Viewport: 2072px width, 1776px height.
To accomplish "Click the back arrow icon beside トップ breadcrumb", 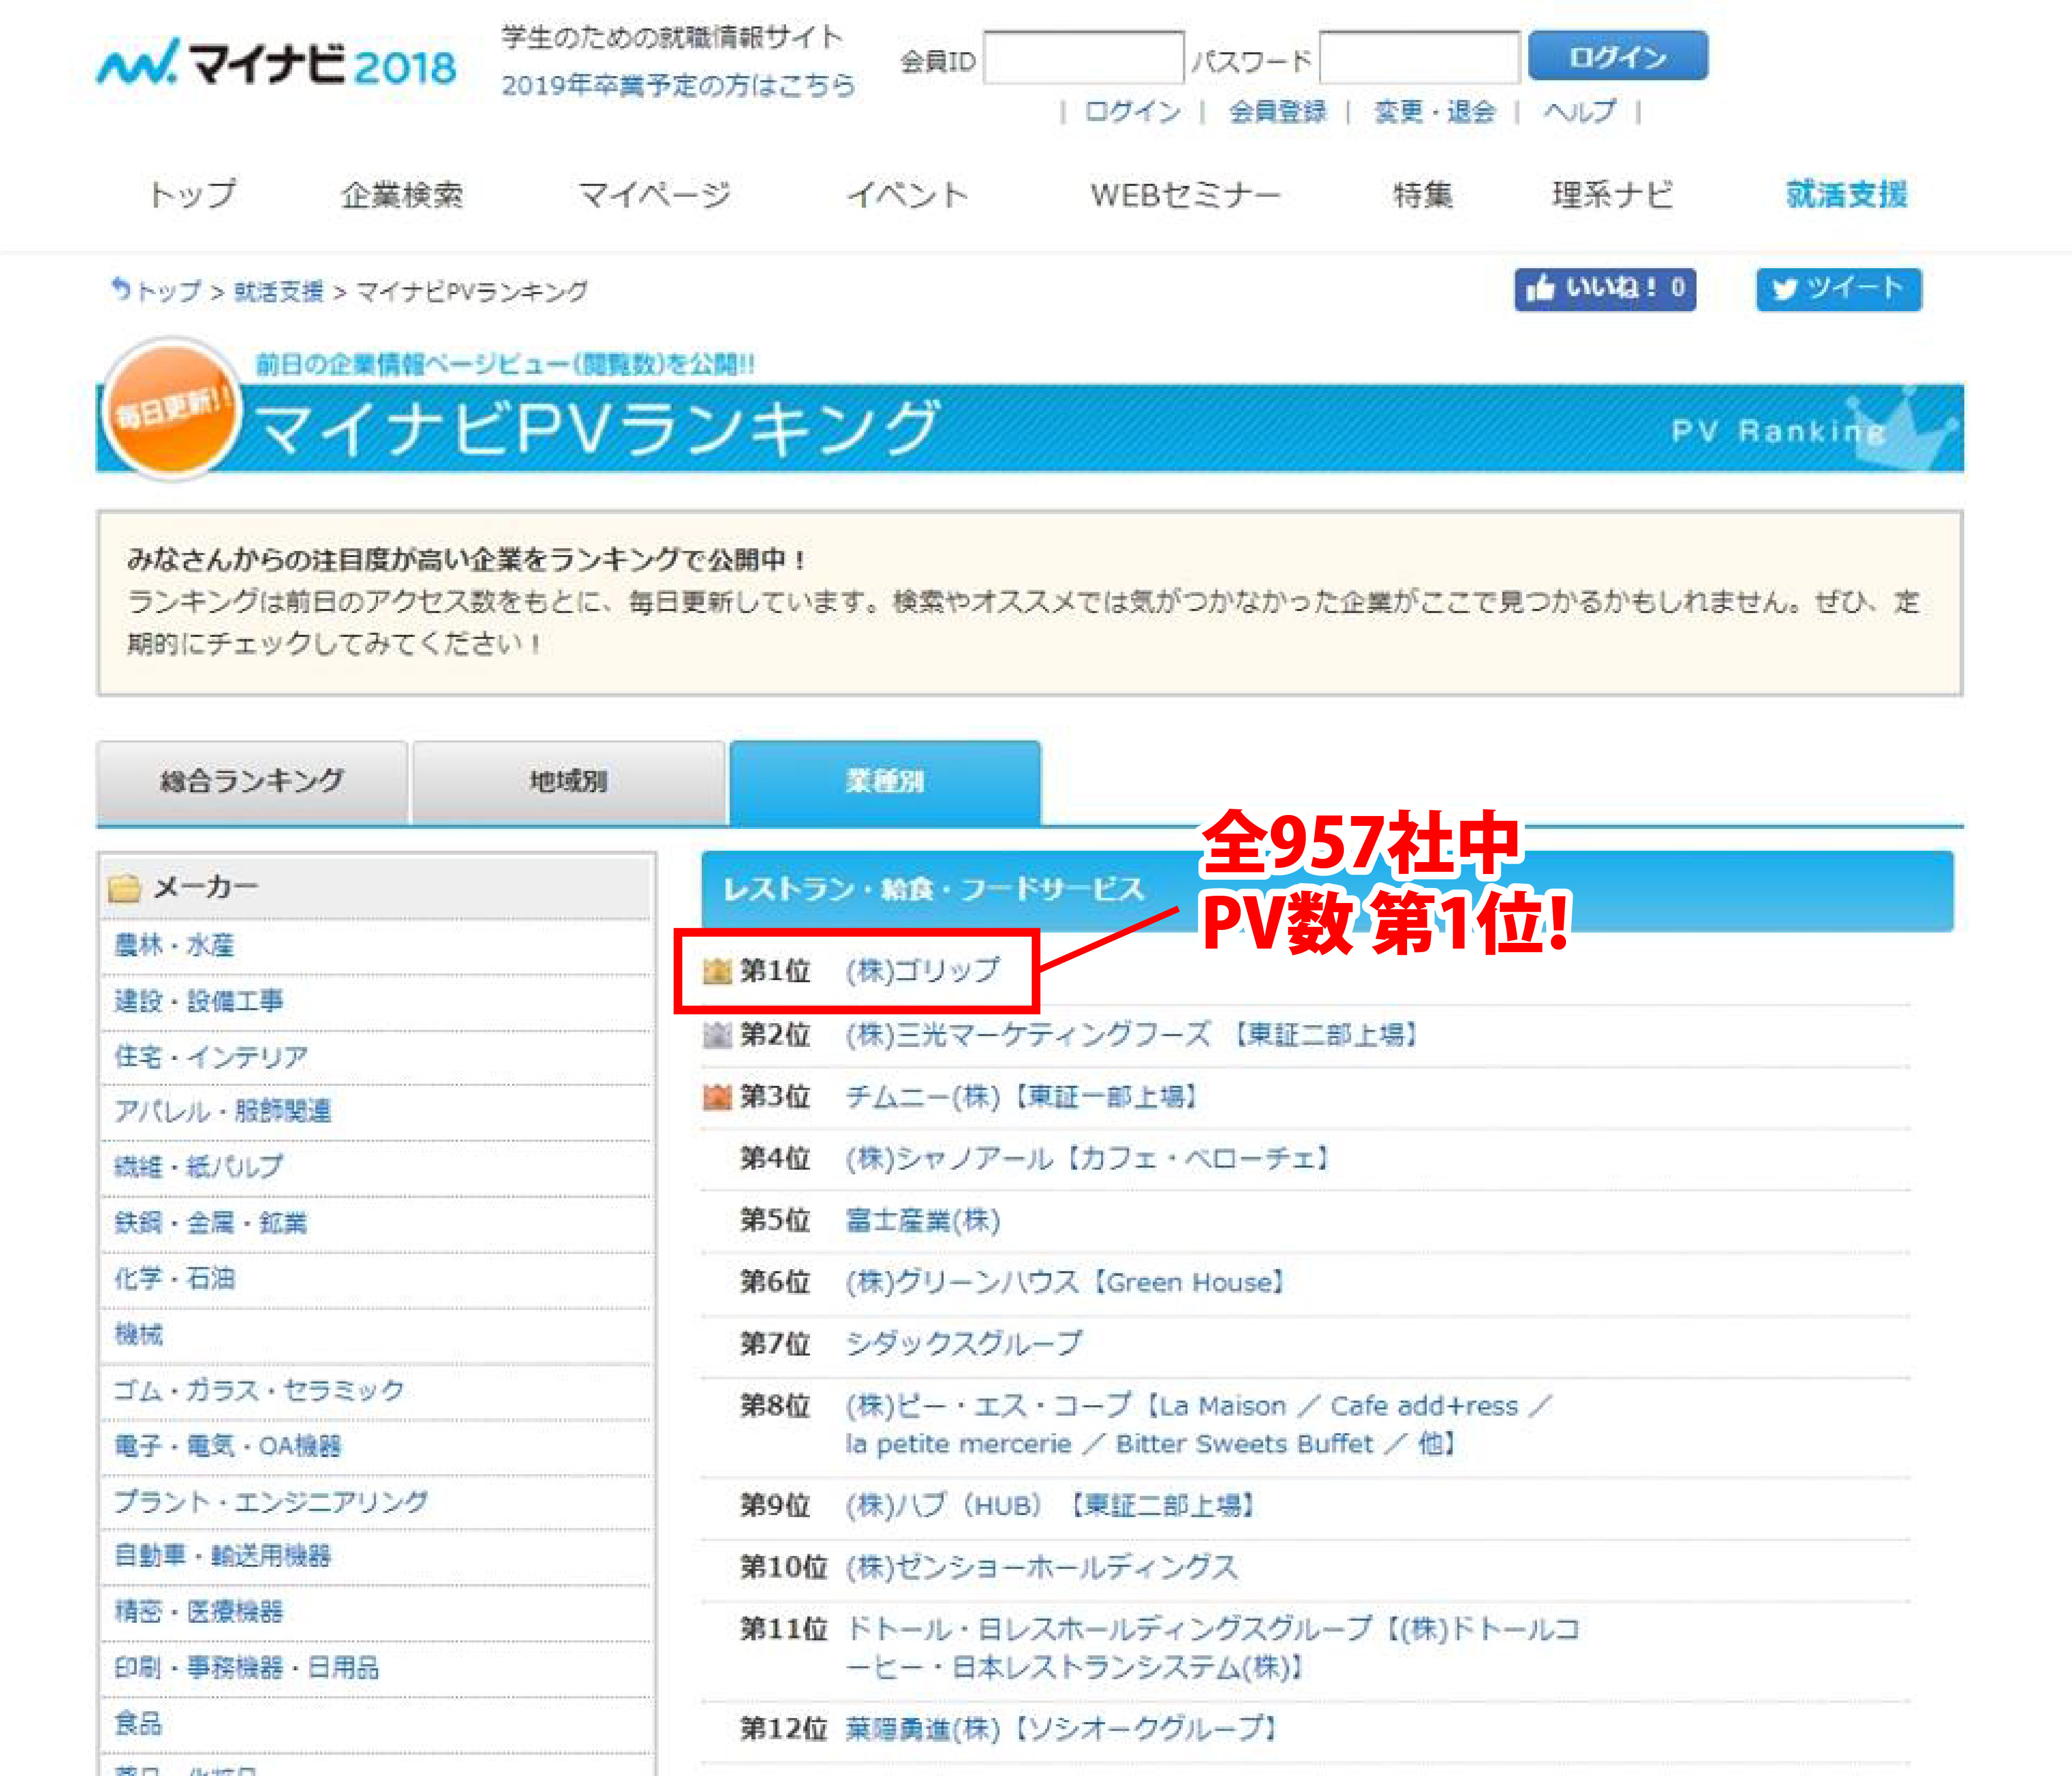I will tap(120, 289).
